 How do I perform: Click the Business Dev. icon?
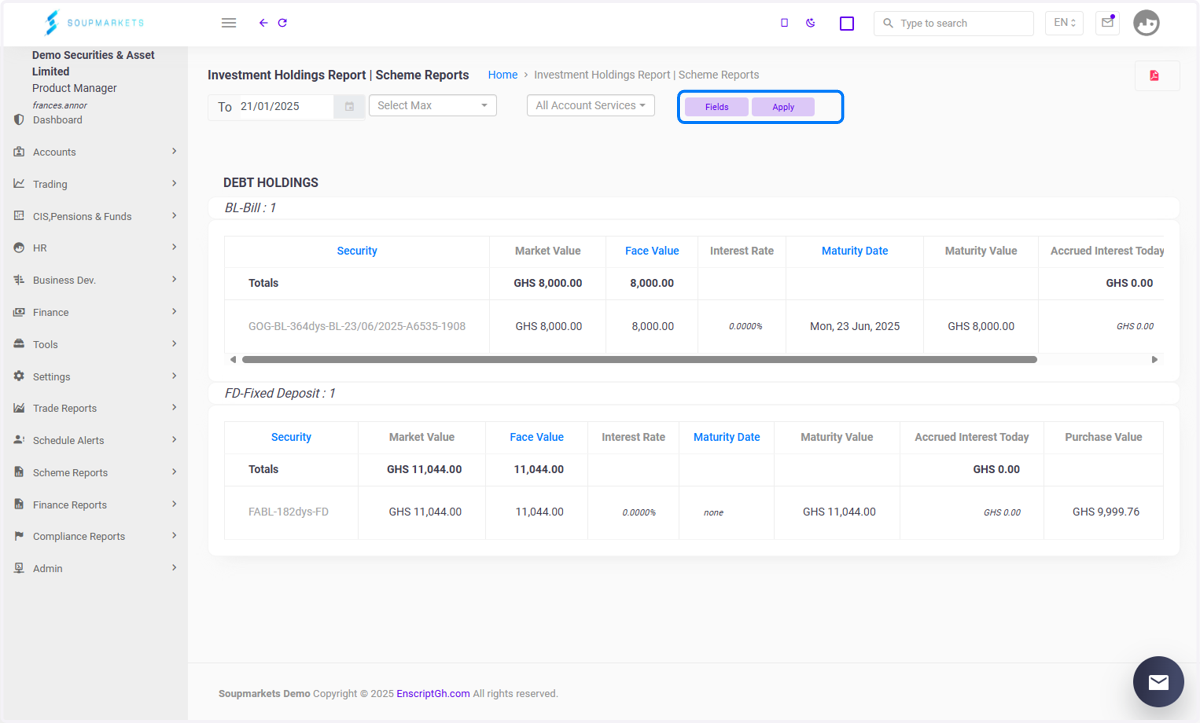tap(19, 280)
